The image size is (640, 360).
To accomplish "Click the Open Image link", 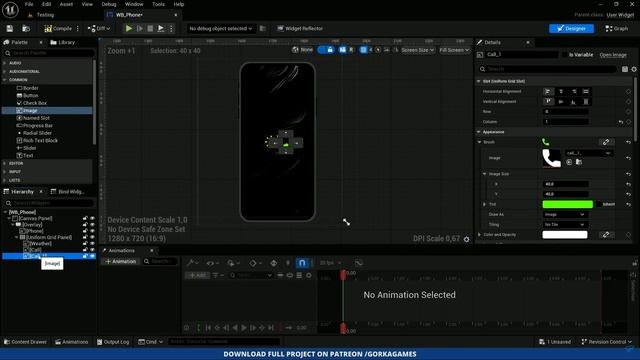I will tap(613, 55).
